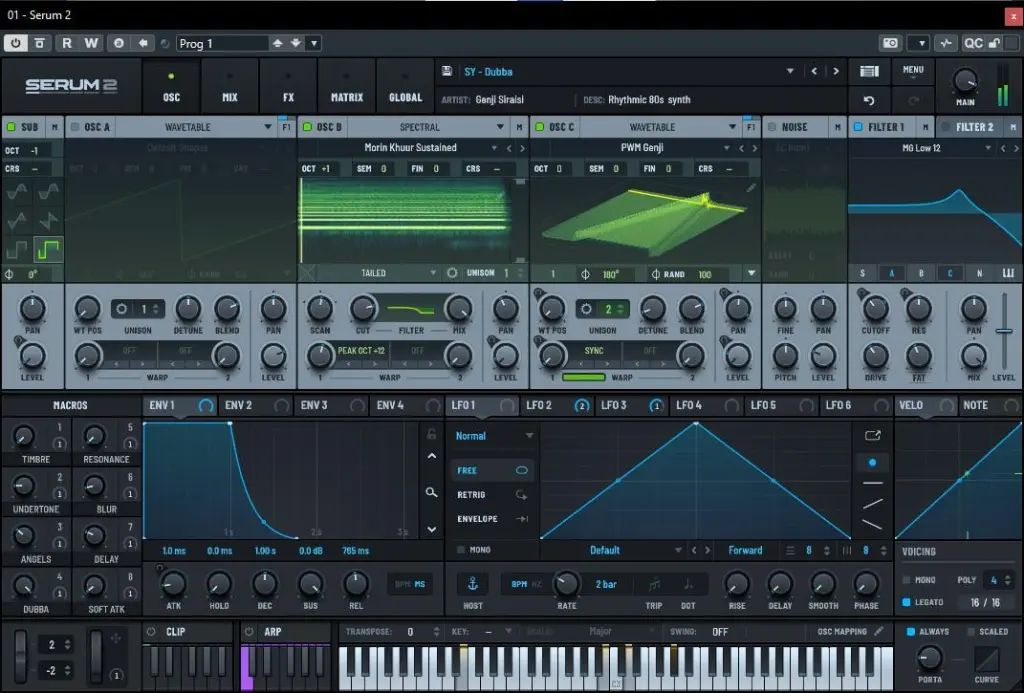This screenshot has width=1024, height=693.
Task: Select the NOTE modulation tab
Action: 989,406
